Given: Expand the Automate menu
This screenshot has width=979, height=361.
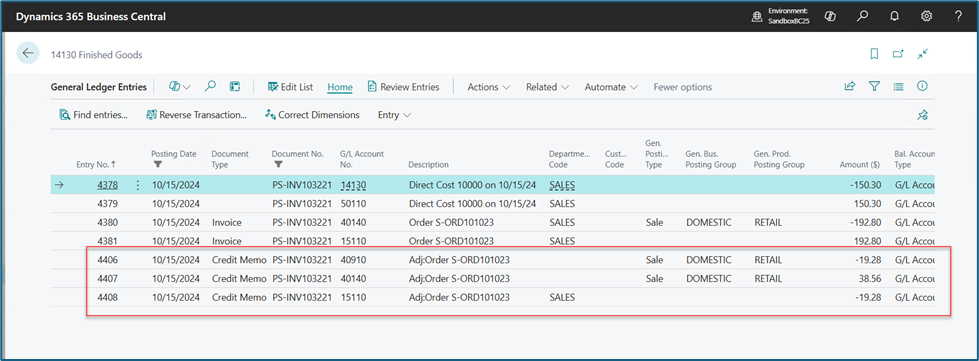Looking at the screenshot, I should tap(611, 87).
